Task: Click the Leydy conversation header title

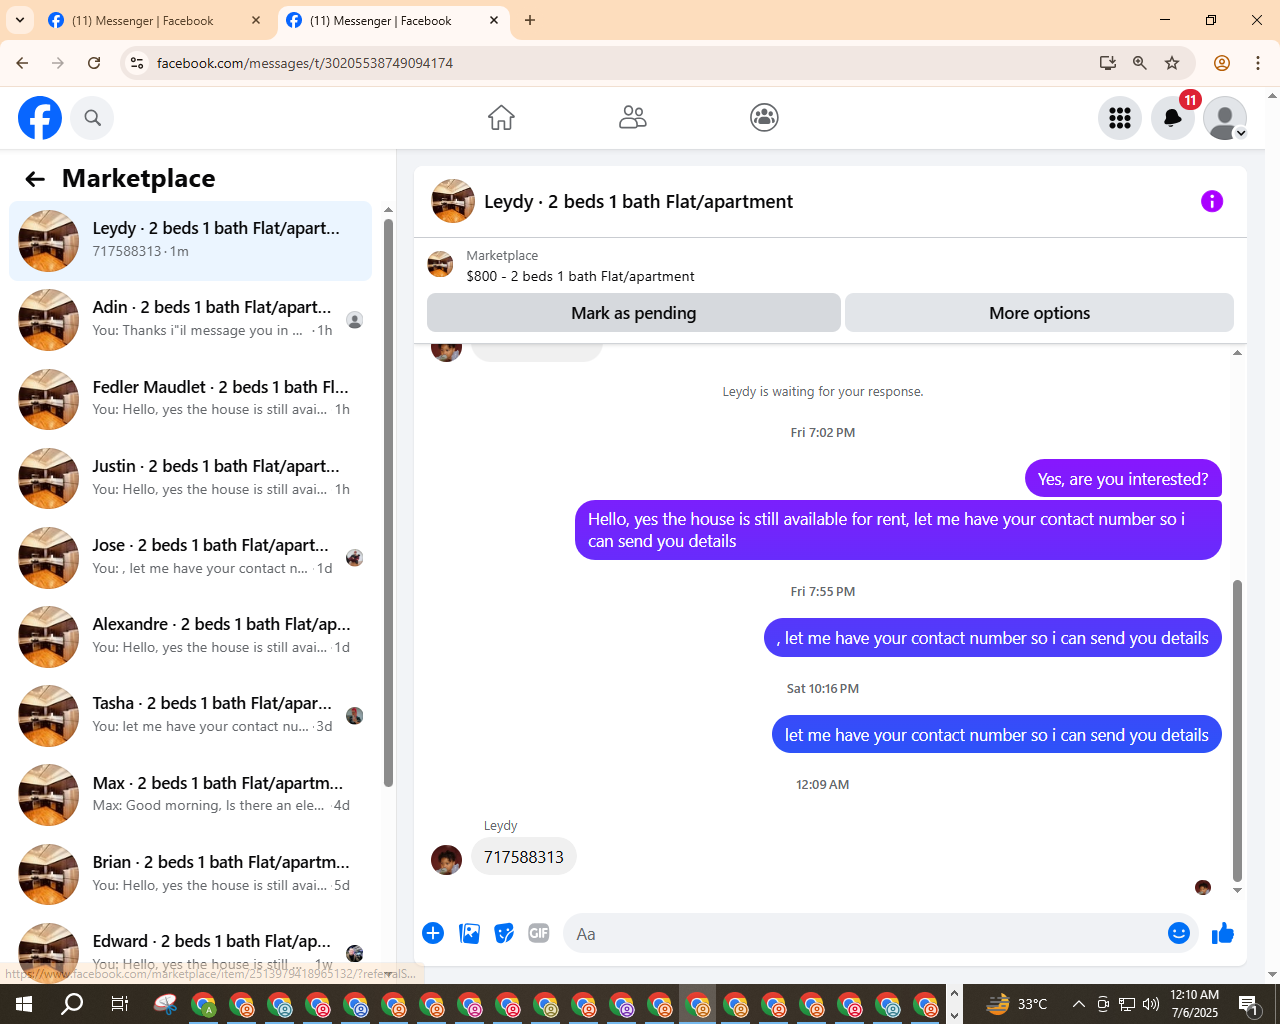Action: (638, 202)
